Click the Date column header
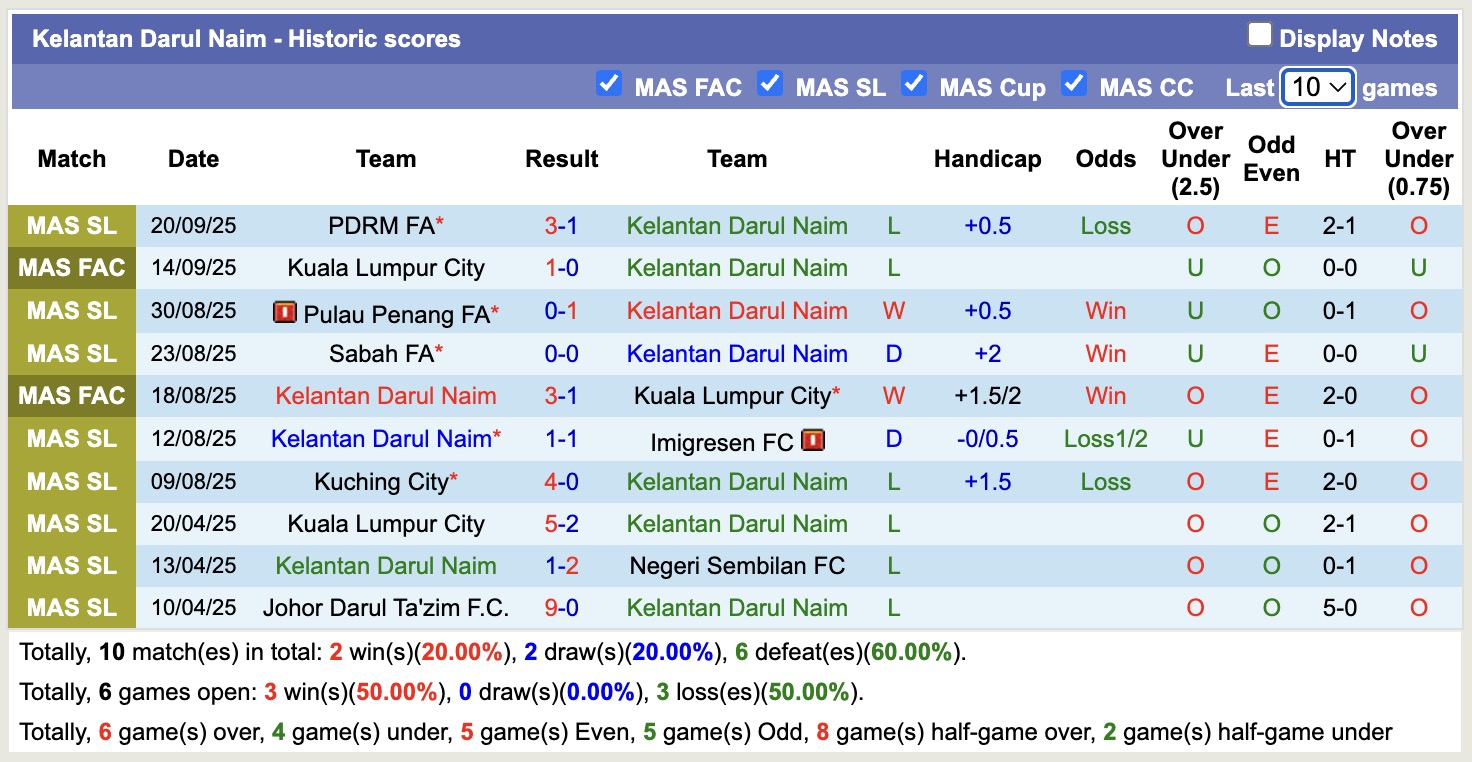Screen dimensions: 1472x762 point(193,158)
